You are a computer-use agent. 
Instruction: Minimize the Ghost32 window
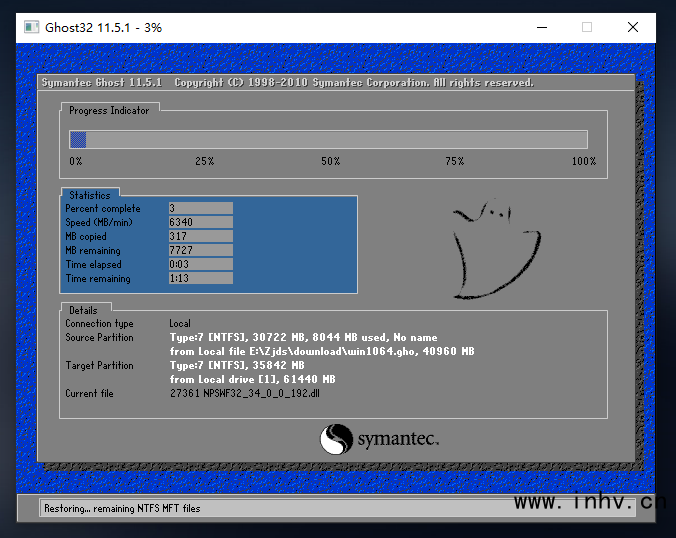coord(540,27)
